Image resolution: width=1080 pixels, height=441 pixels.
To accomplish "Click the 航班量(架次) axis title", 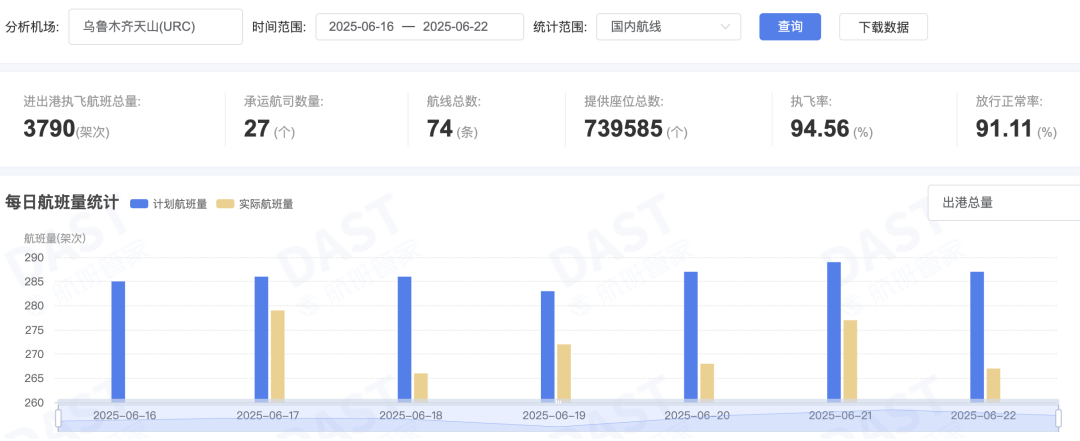I will click(x=54, y=238).
